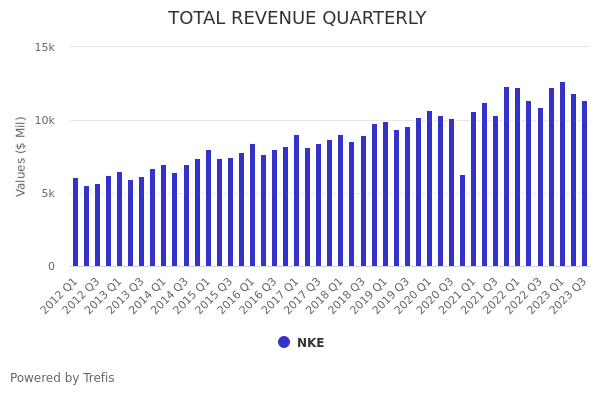Viewport: 600px width, 400px height.
Task: Click the 2022 Q1 revenue bar
Action: pos(517,177)
